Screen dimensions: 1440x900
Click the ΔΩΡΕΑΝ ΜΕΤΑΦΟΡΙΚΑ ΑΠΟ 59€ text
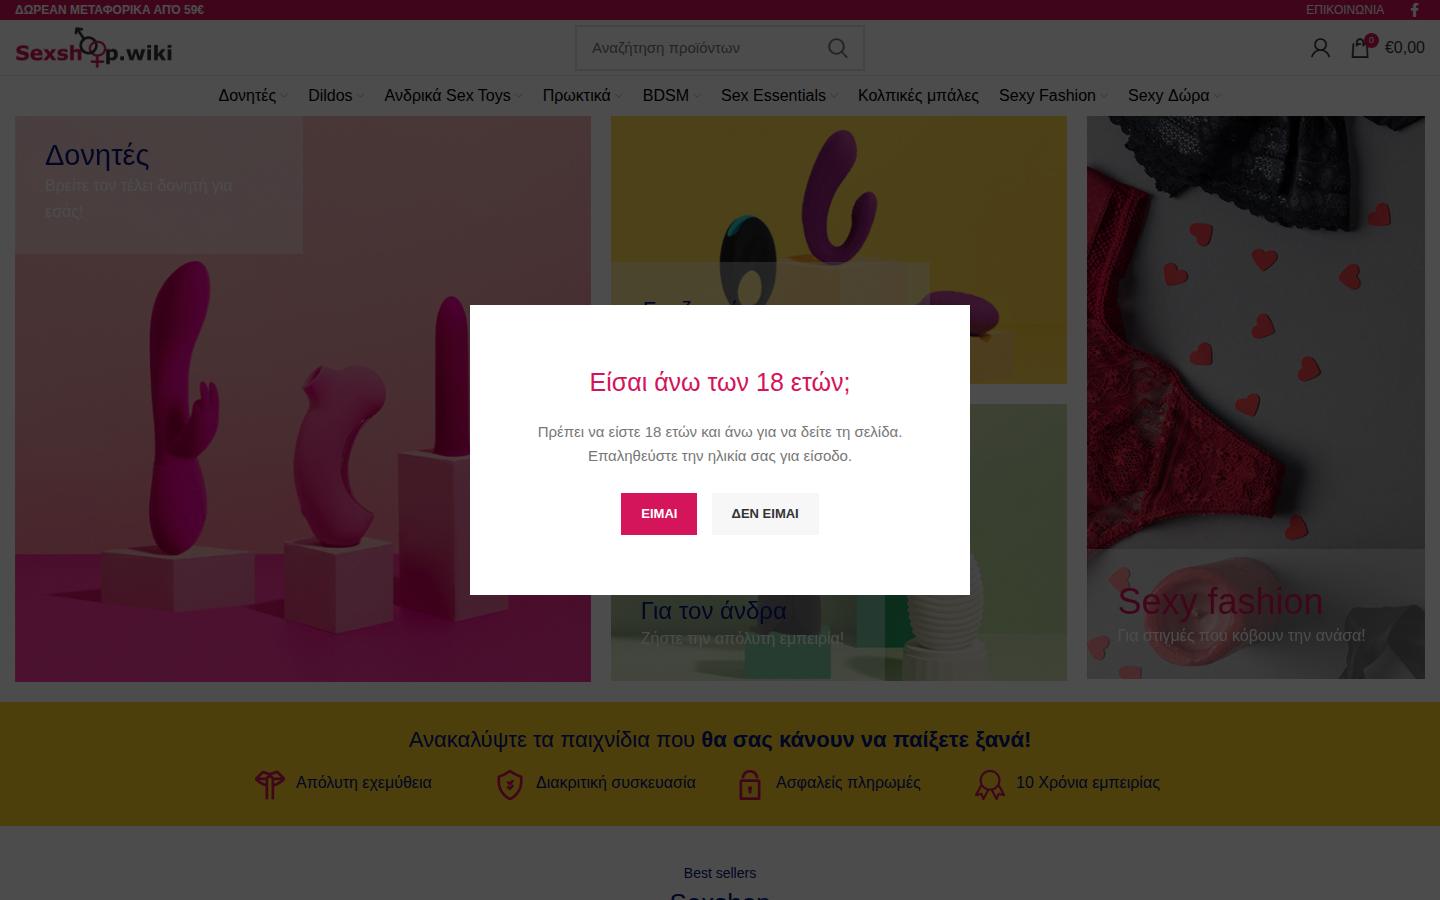[x=109, y=10]
